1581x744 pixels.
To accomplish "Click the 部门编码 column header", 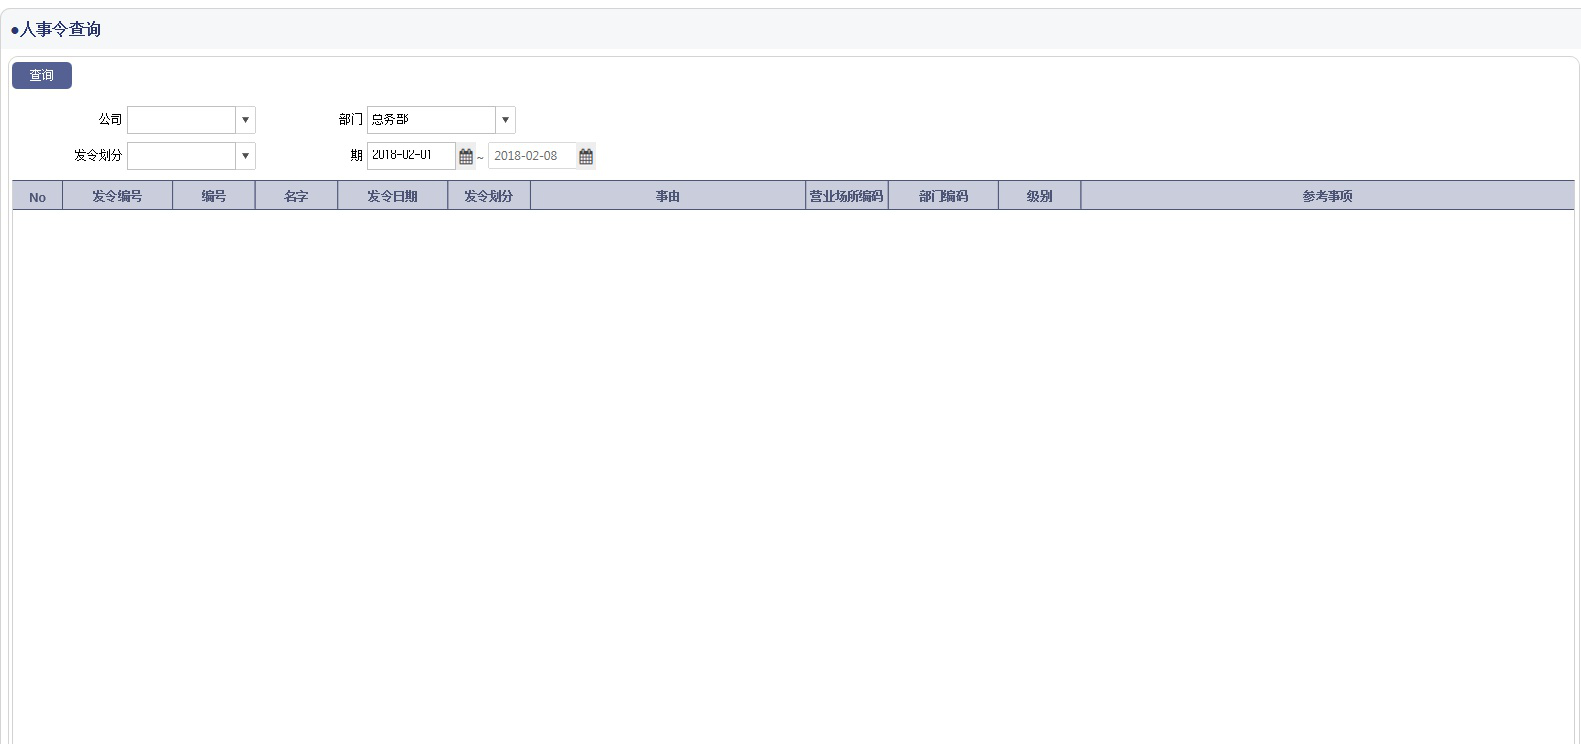I will (x=943, y=197).
